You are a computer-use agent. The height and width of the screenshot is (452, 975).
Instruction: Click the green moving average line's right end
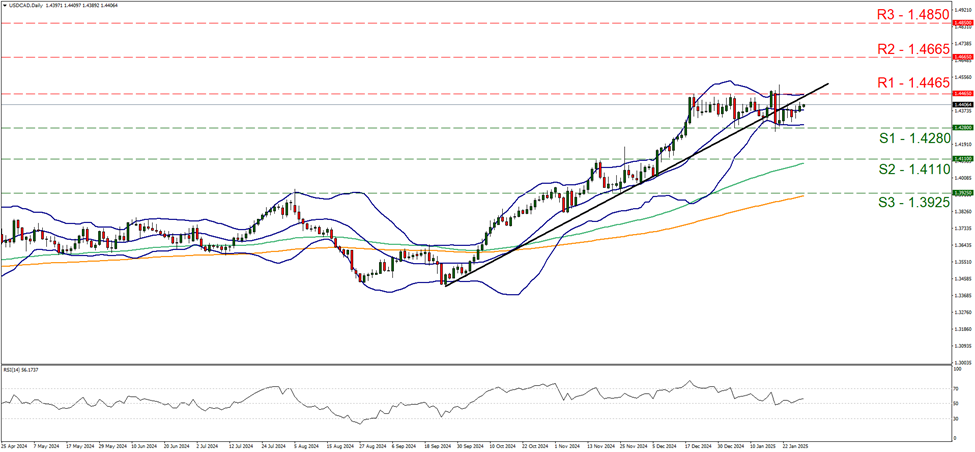[804, 164]
